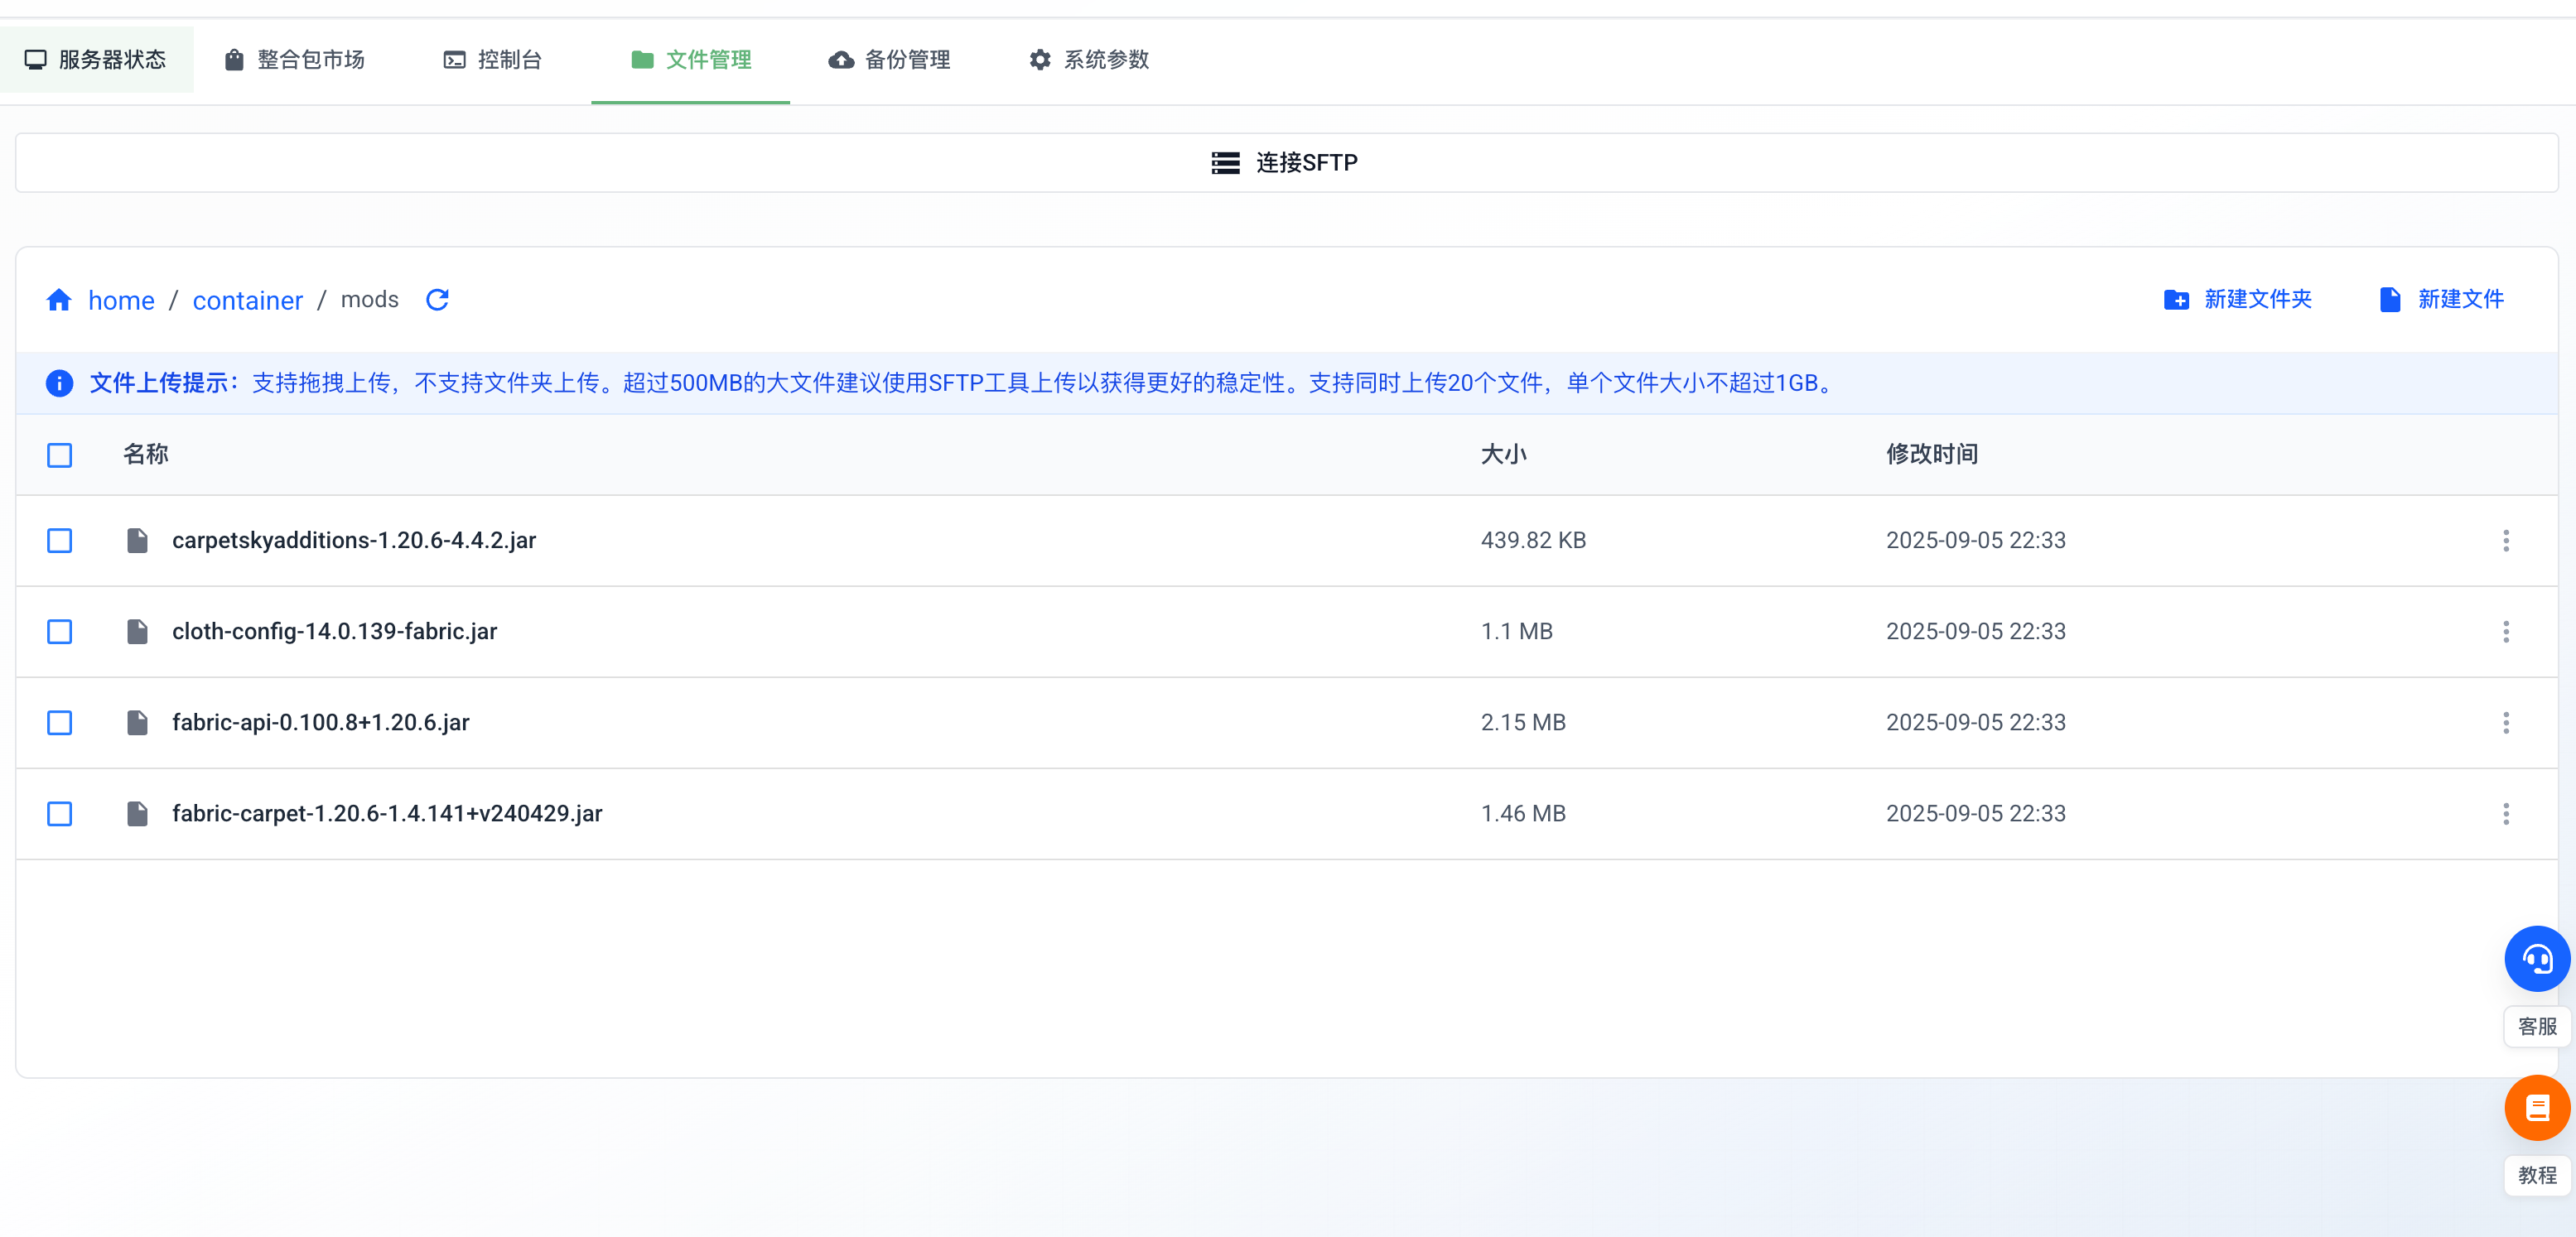Click the 2.15 MB size cell
The height and width of the screenshot is (1237, 2576).
[x=1523, y=723]
